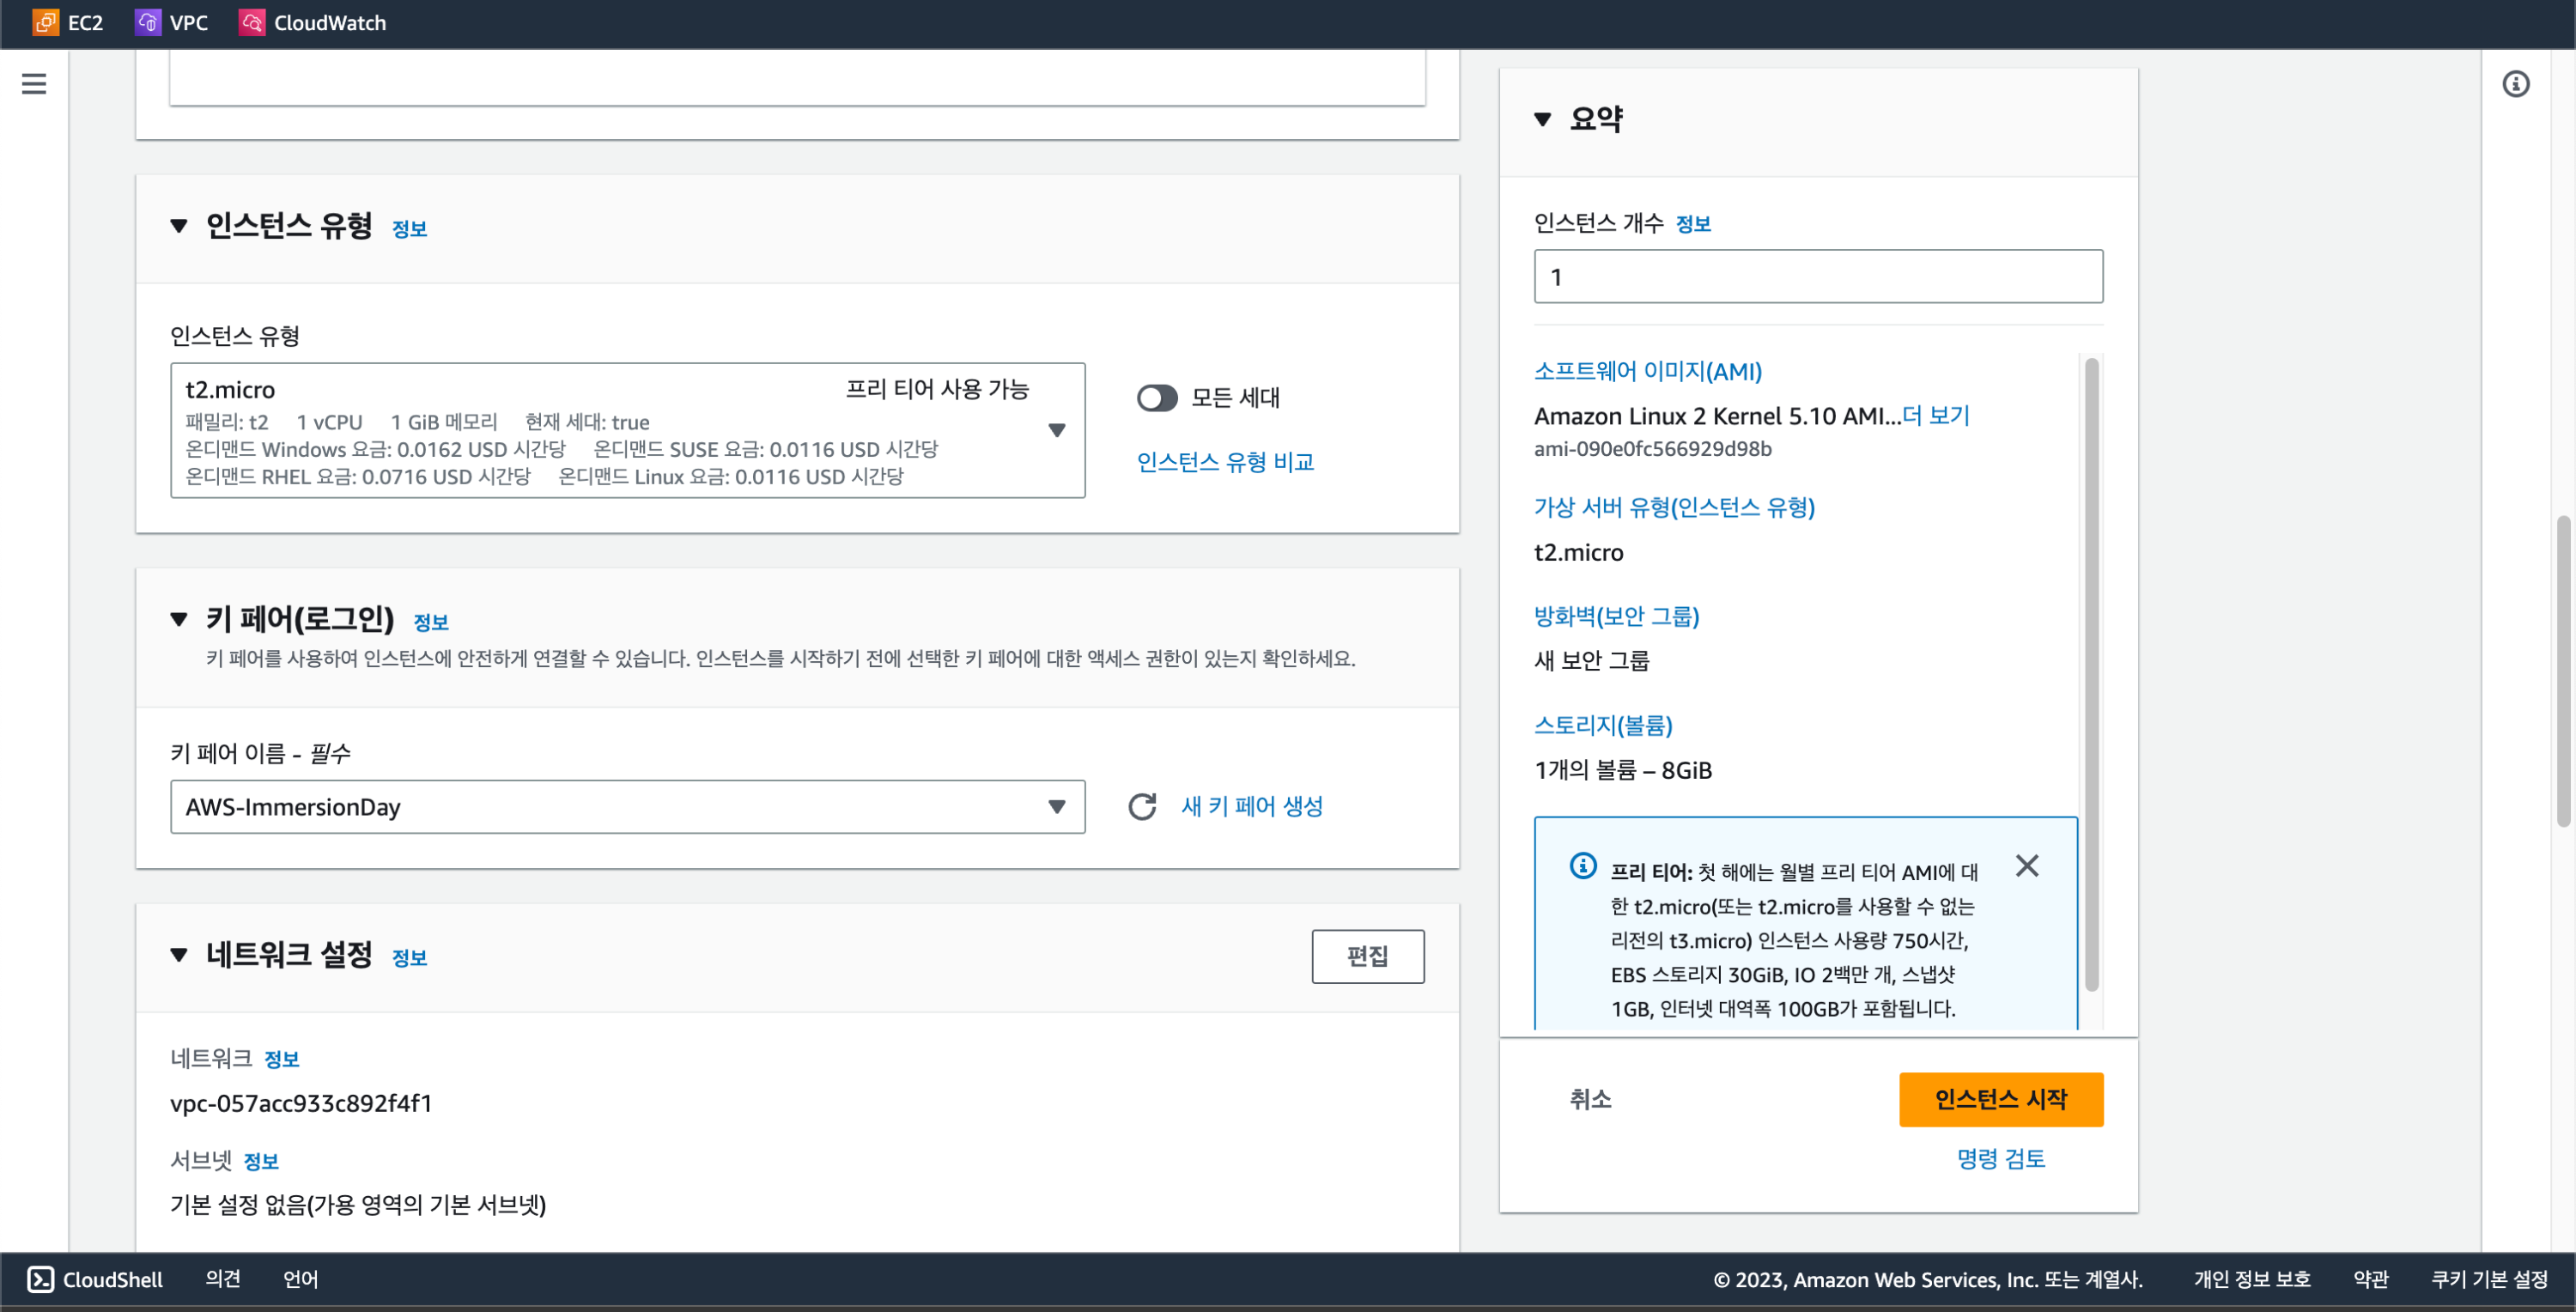
Task: Click the 언어 footer menu item
Action: pos(300,1279)
